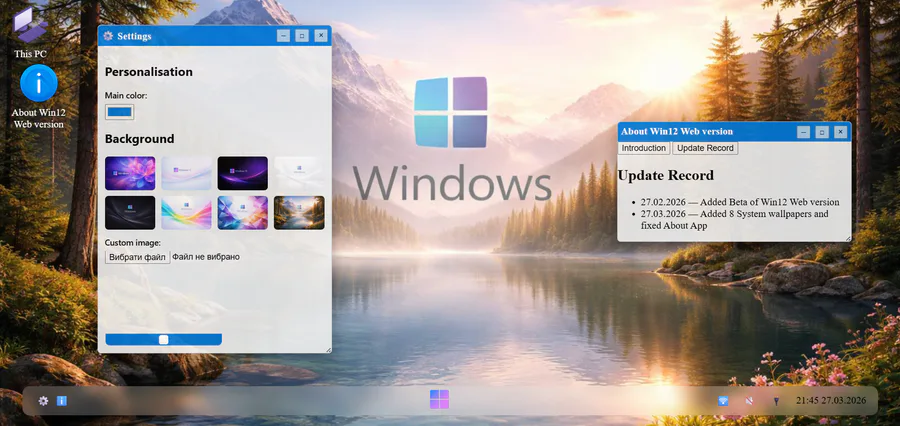Screen dimensions: 900x426
Task: Open About Win12 Web version desktop icon
Action: click(x=38, y=97)
